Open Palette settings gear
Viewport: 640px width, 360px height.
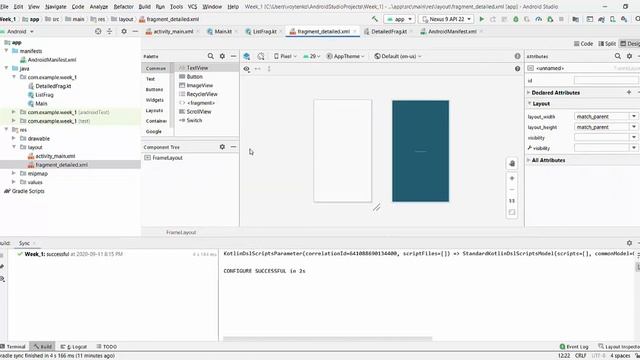pos(222,56)
